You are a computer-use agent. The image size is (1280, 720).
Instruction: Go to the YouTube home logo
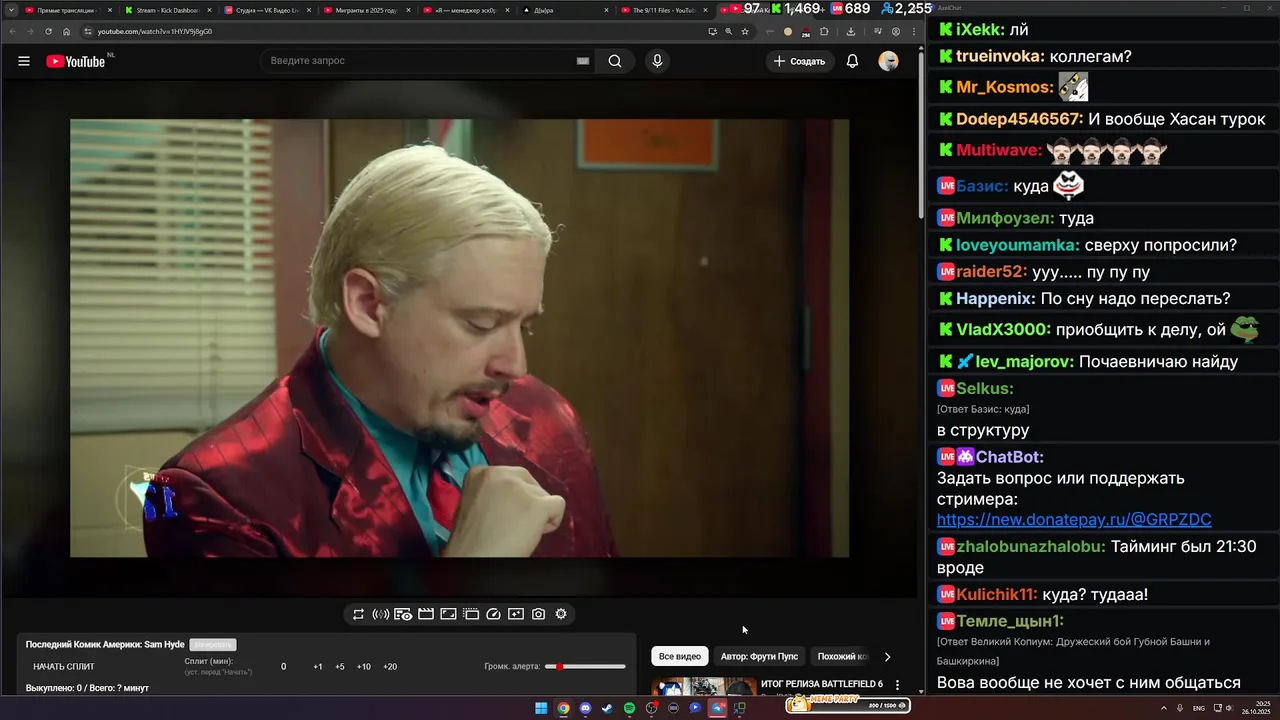coord(75,61)
